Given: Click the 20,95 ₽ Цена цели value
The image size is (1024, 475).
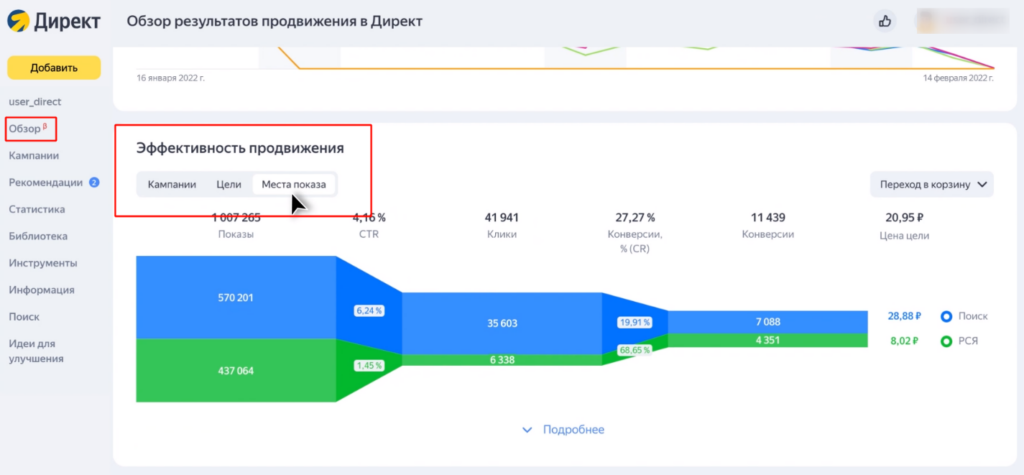Looking at the screenshot, I should [x=904, y=218].
